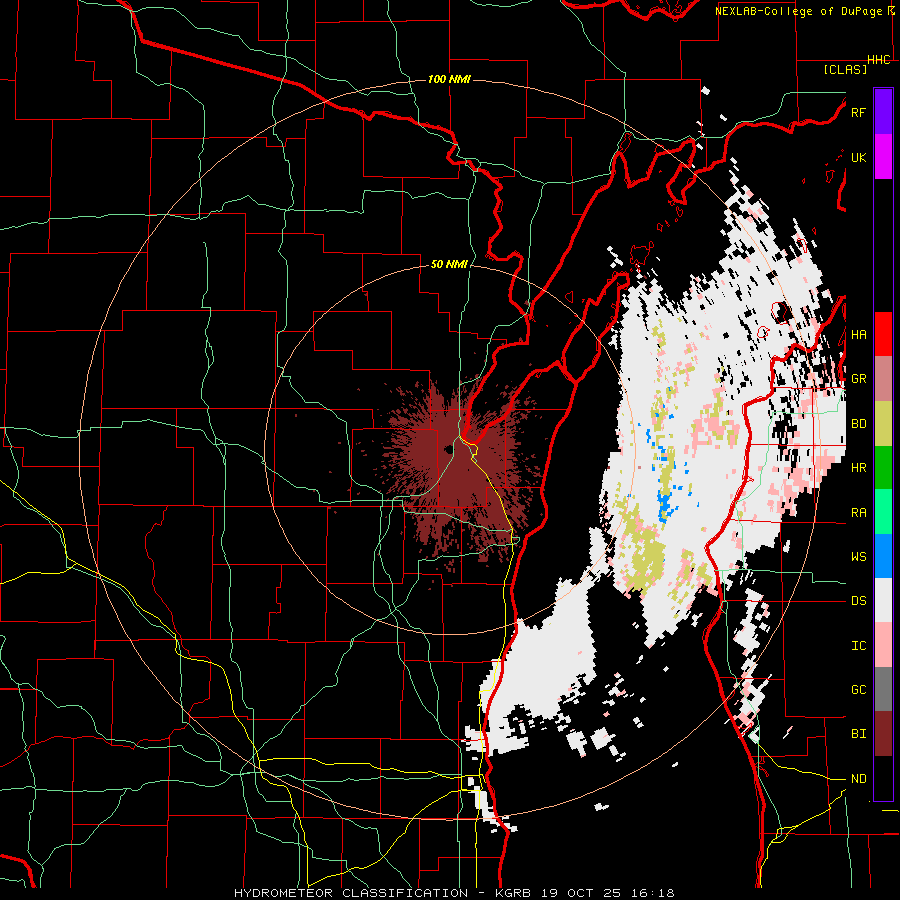The height and width of the screenshot is (900, 900).
Task: Click the UK legend label
Action: [x=858, y=157]
